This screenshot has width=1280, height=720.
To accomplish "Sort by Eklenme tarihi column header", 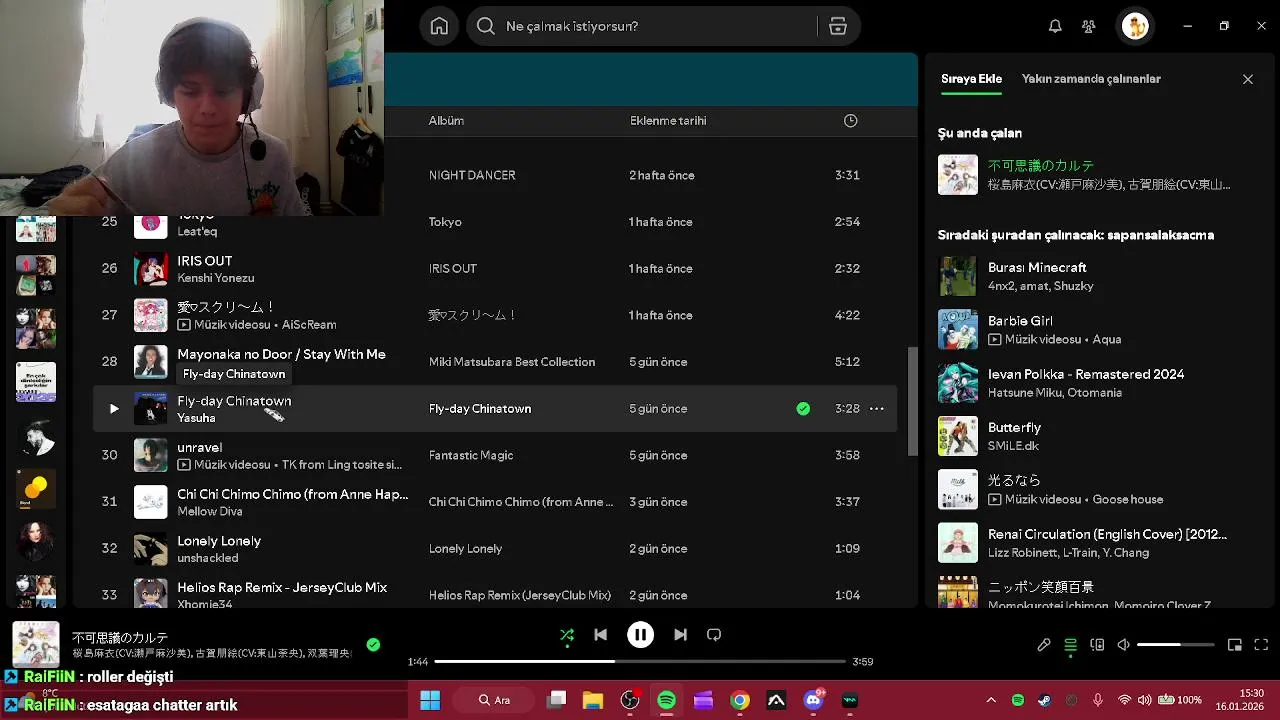I will [x=668, y=121].
